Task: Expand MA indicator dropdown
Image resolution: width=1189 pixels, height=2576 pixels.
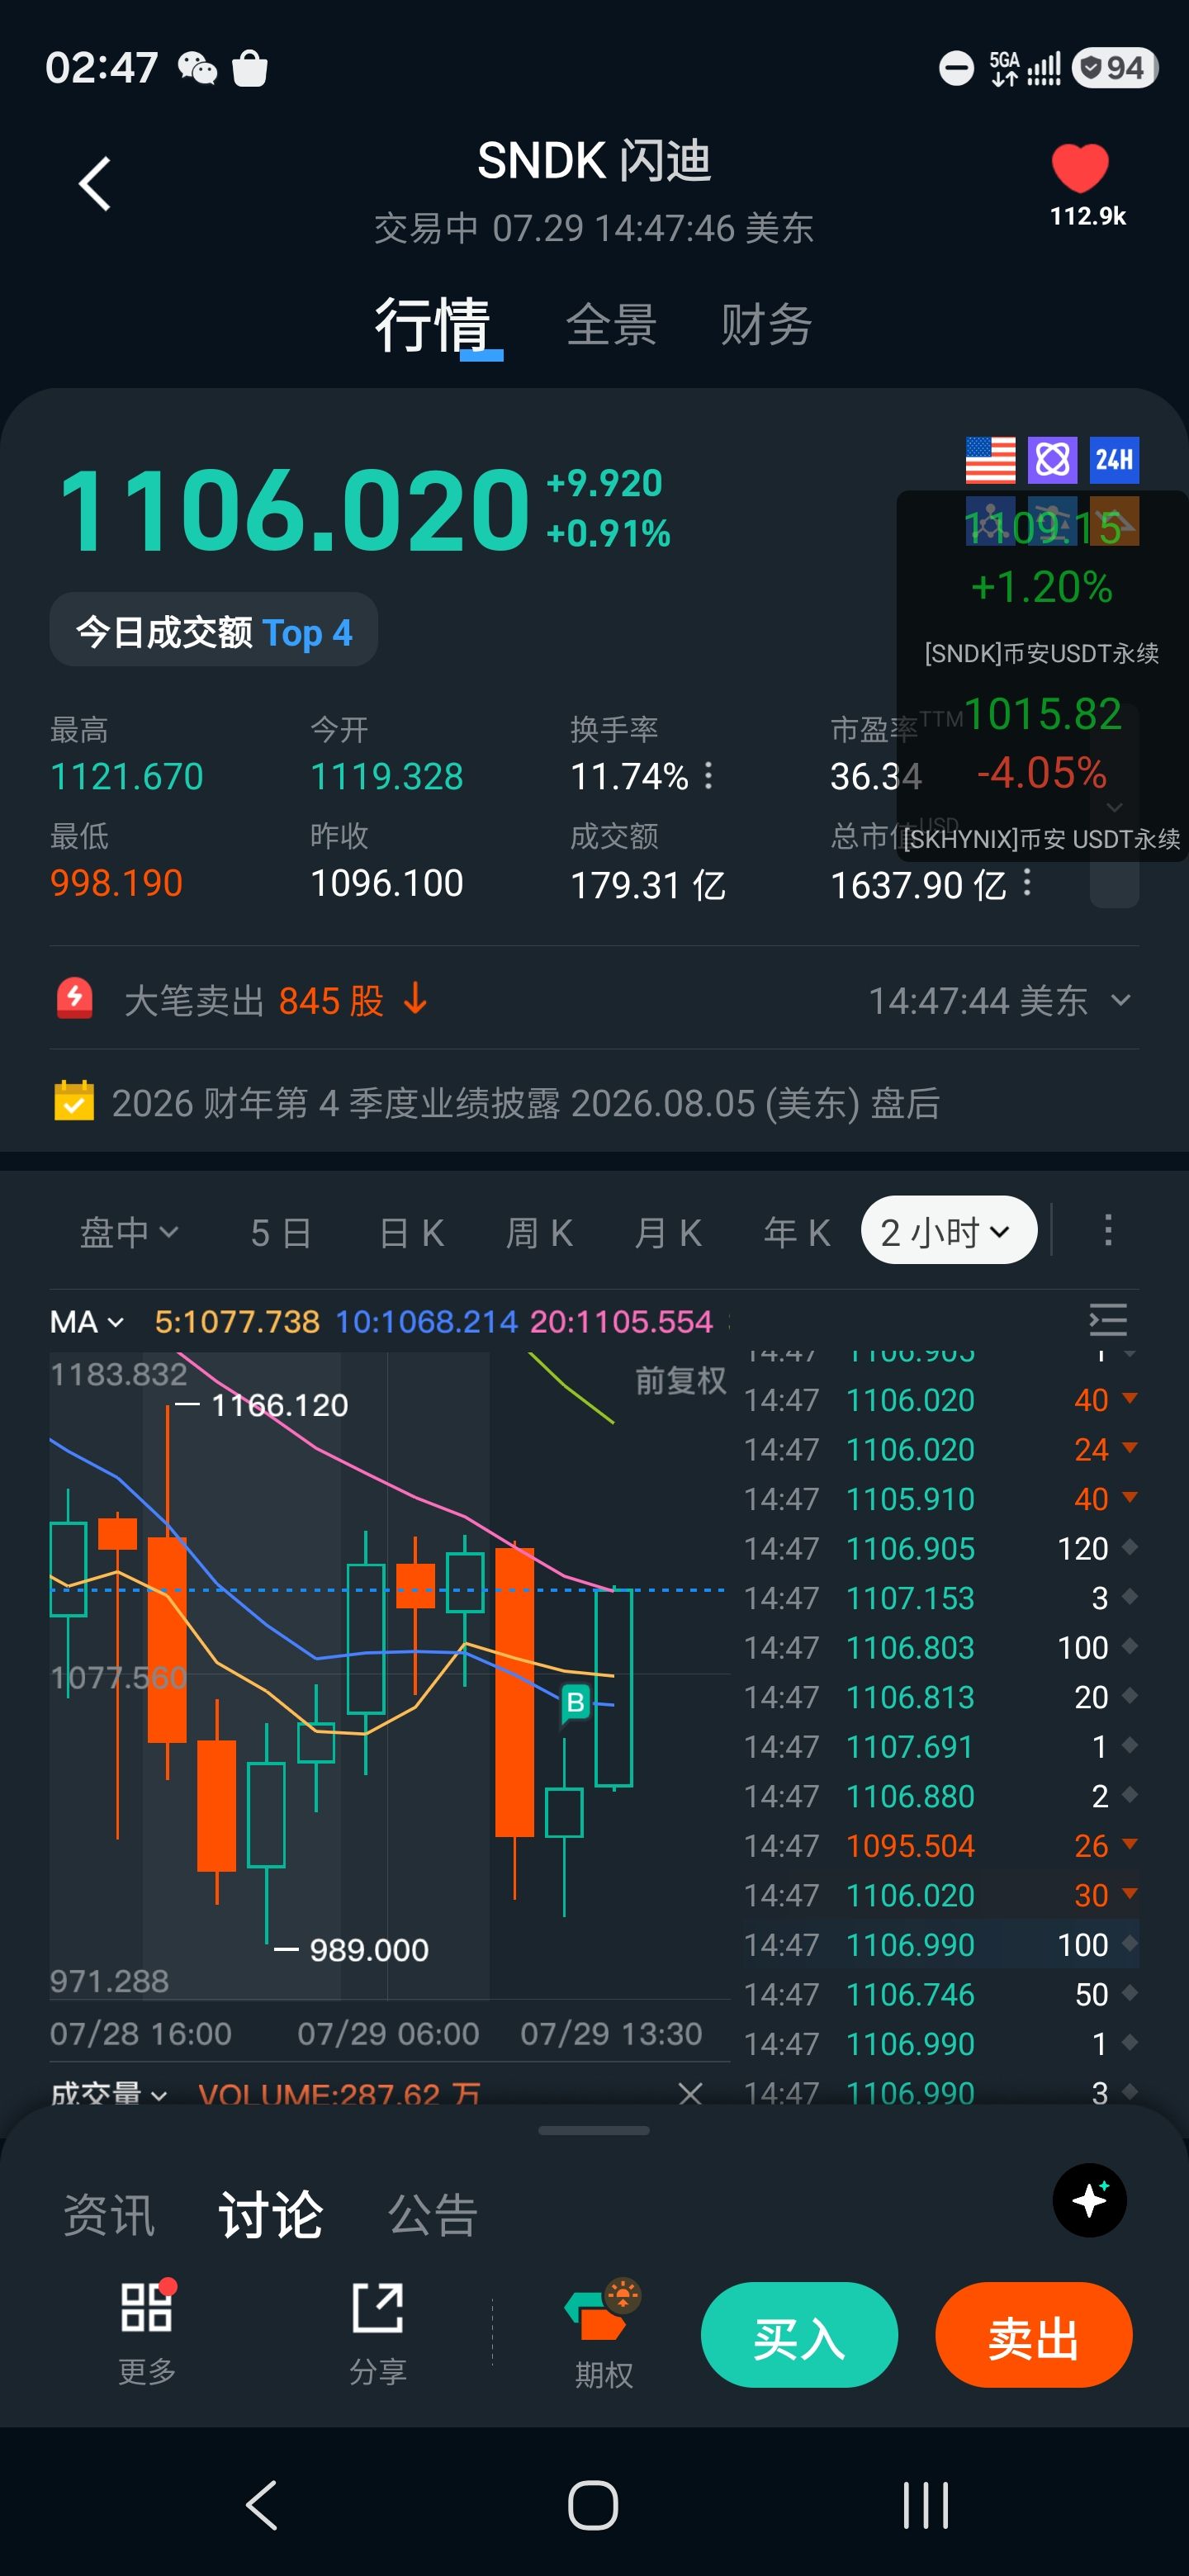Action: pyautogui.click(x=87, y=1322)
